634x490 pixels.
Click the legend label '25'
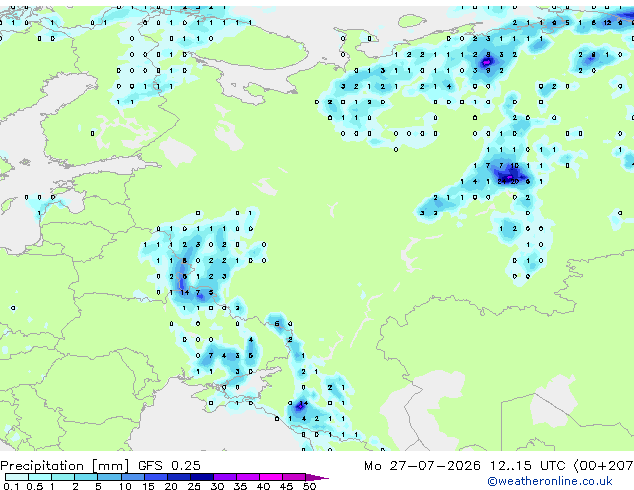tap(194, 486)
